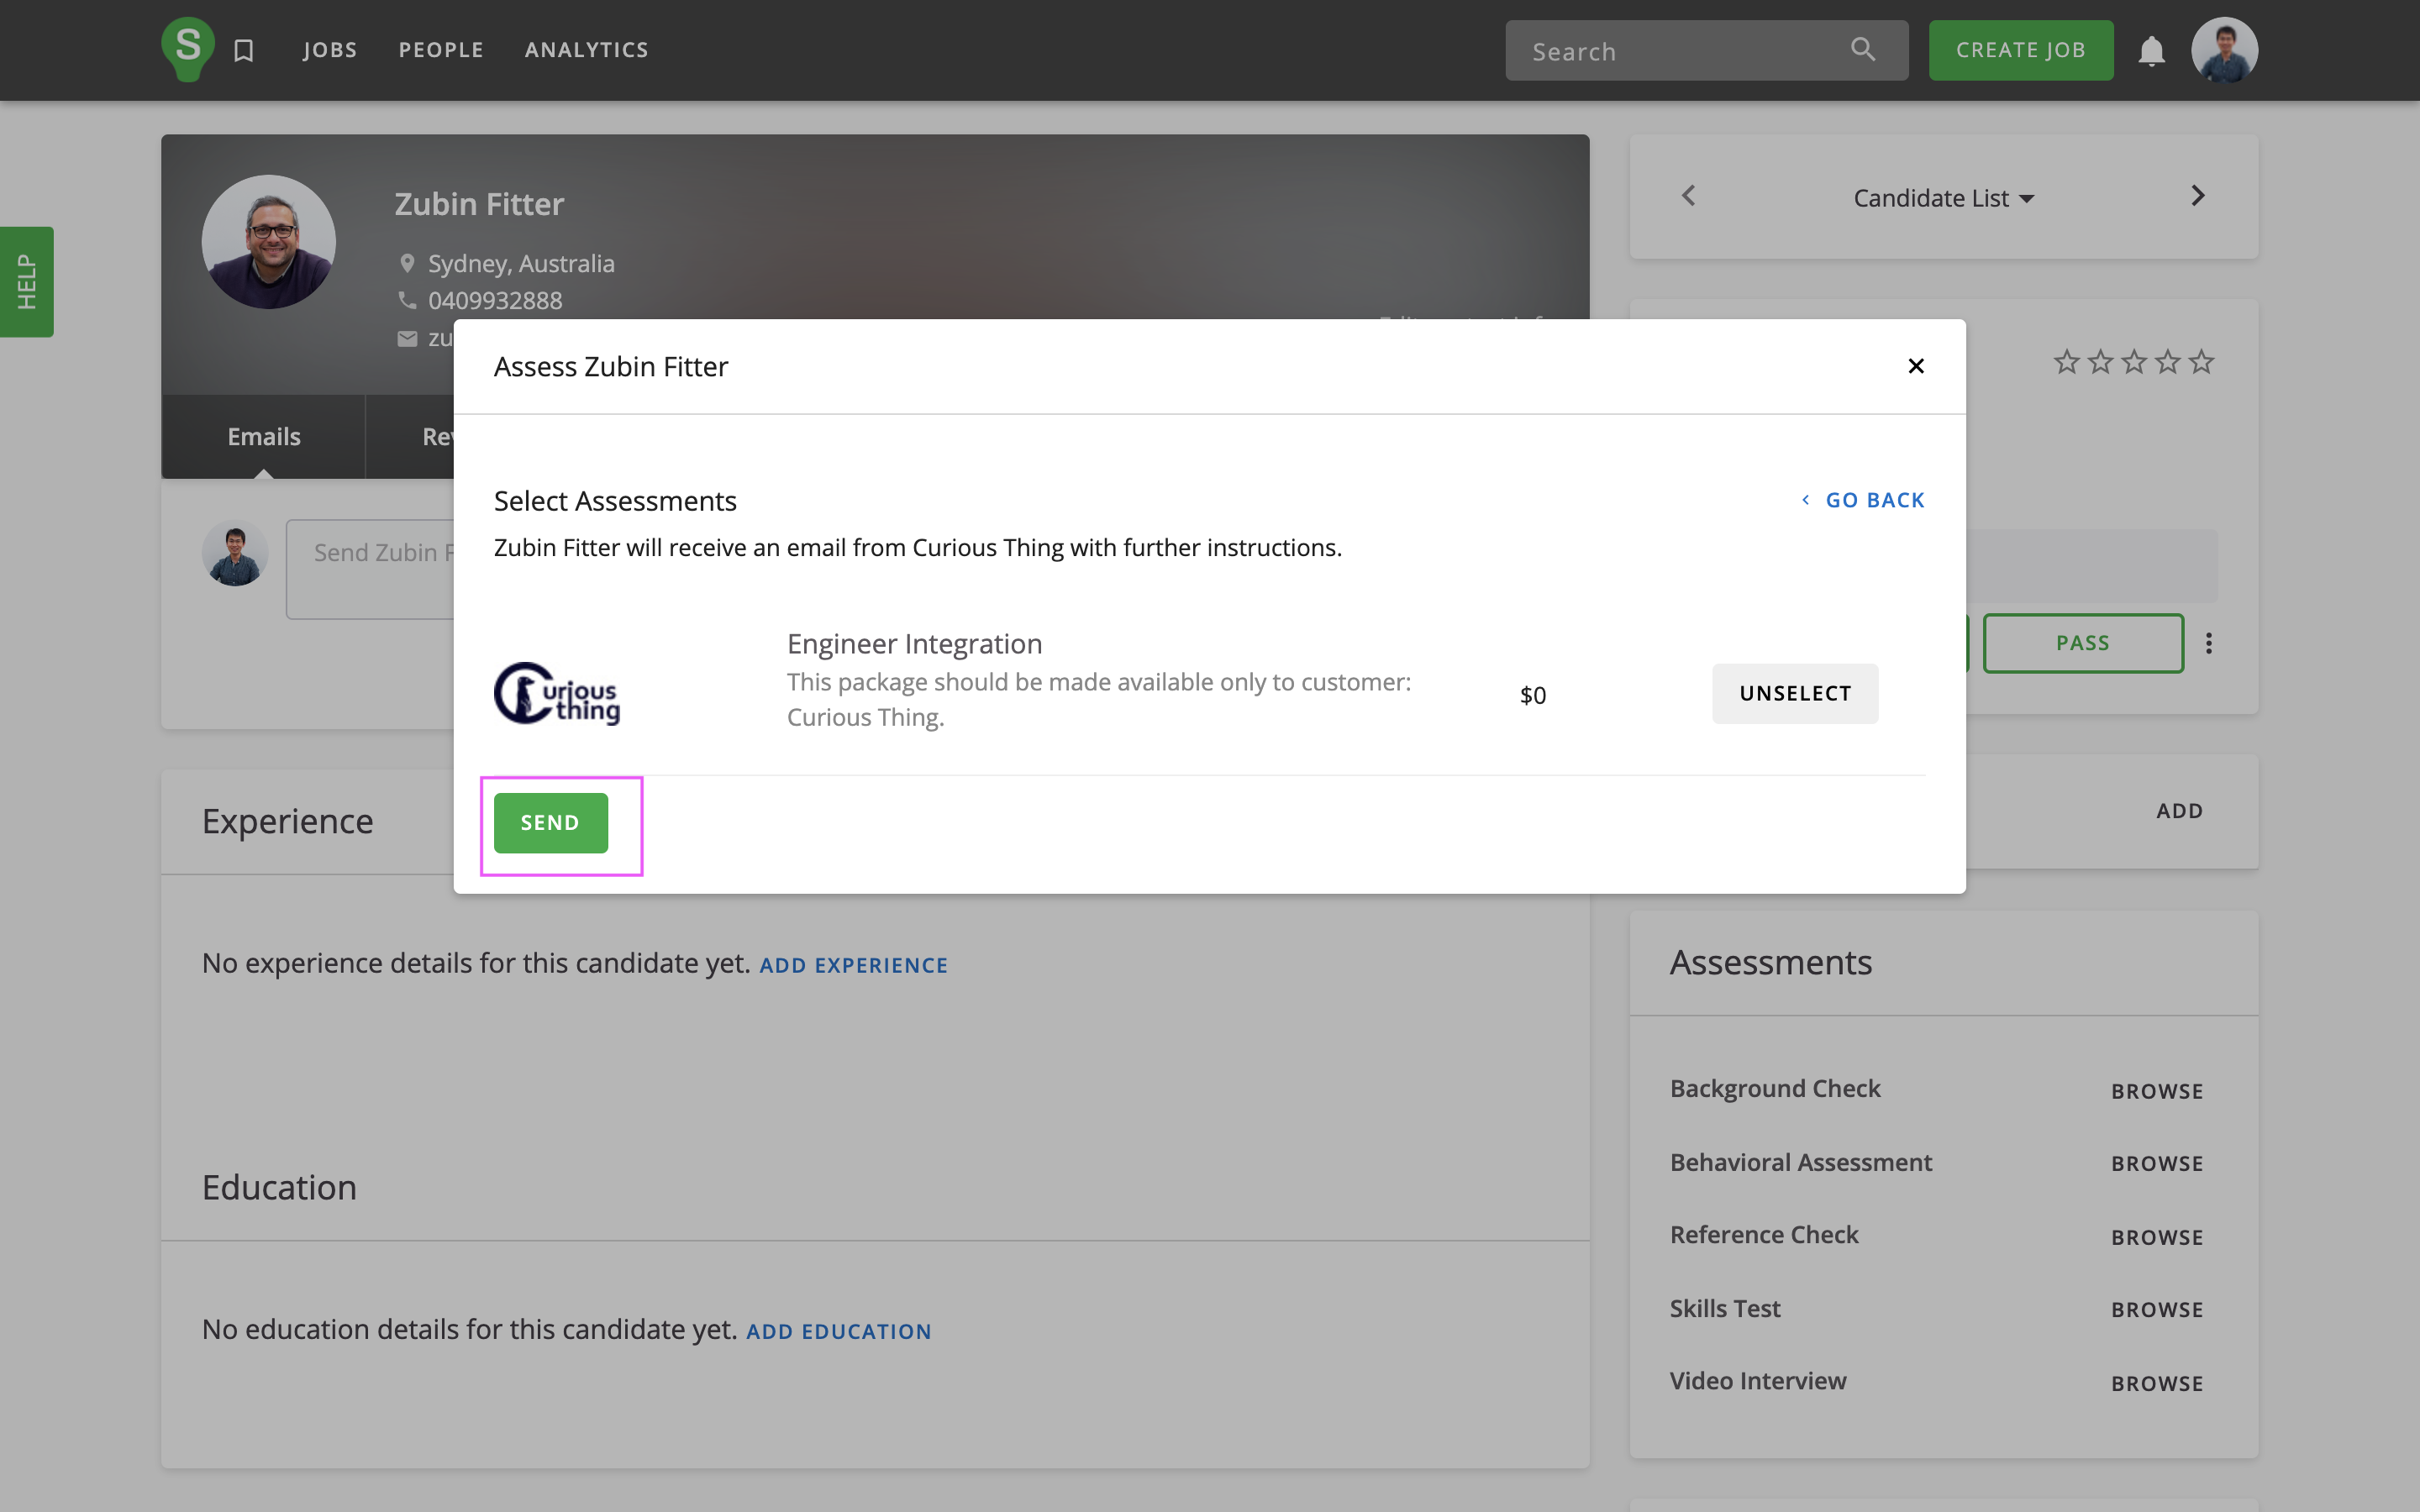Screen dimensions: 2420x1512
Task: Open the notifications bell
Action: click(x=2151, y=50)
